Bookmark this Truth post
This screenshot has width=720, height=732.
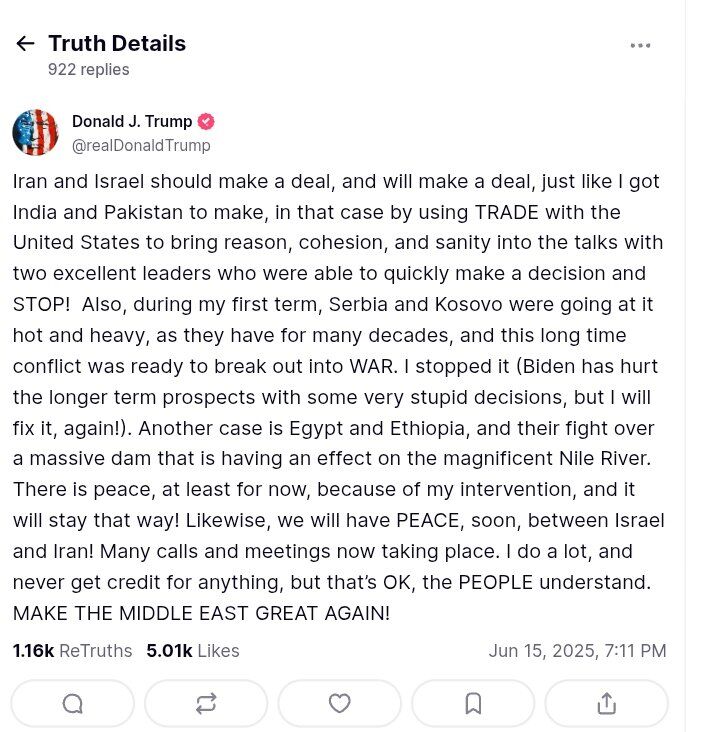pos(473,704)
